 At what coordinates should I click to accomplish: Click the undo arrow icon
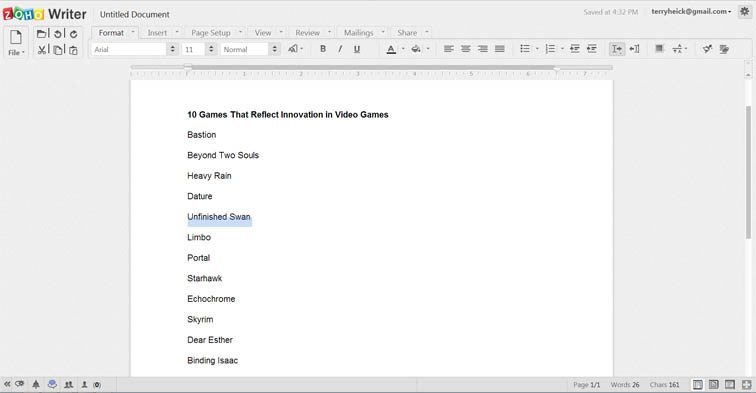tap(58, 34)
